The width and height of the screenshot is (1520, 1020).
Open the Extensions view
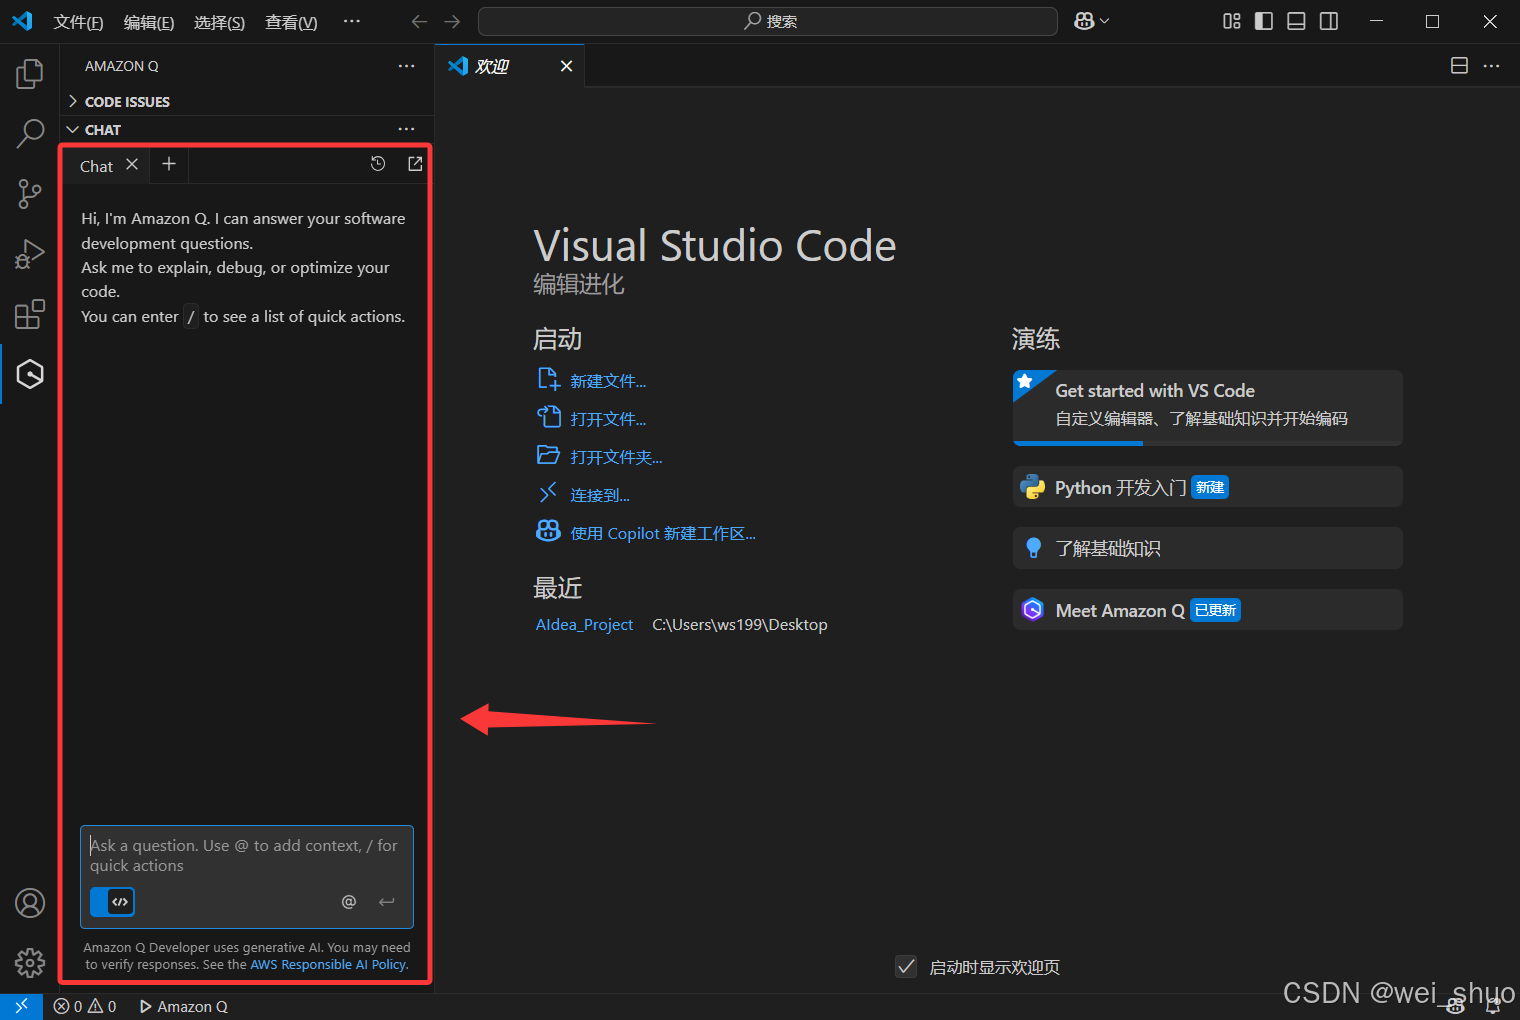pyautogui.click(x=30, y=315)
